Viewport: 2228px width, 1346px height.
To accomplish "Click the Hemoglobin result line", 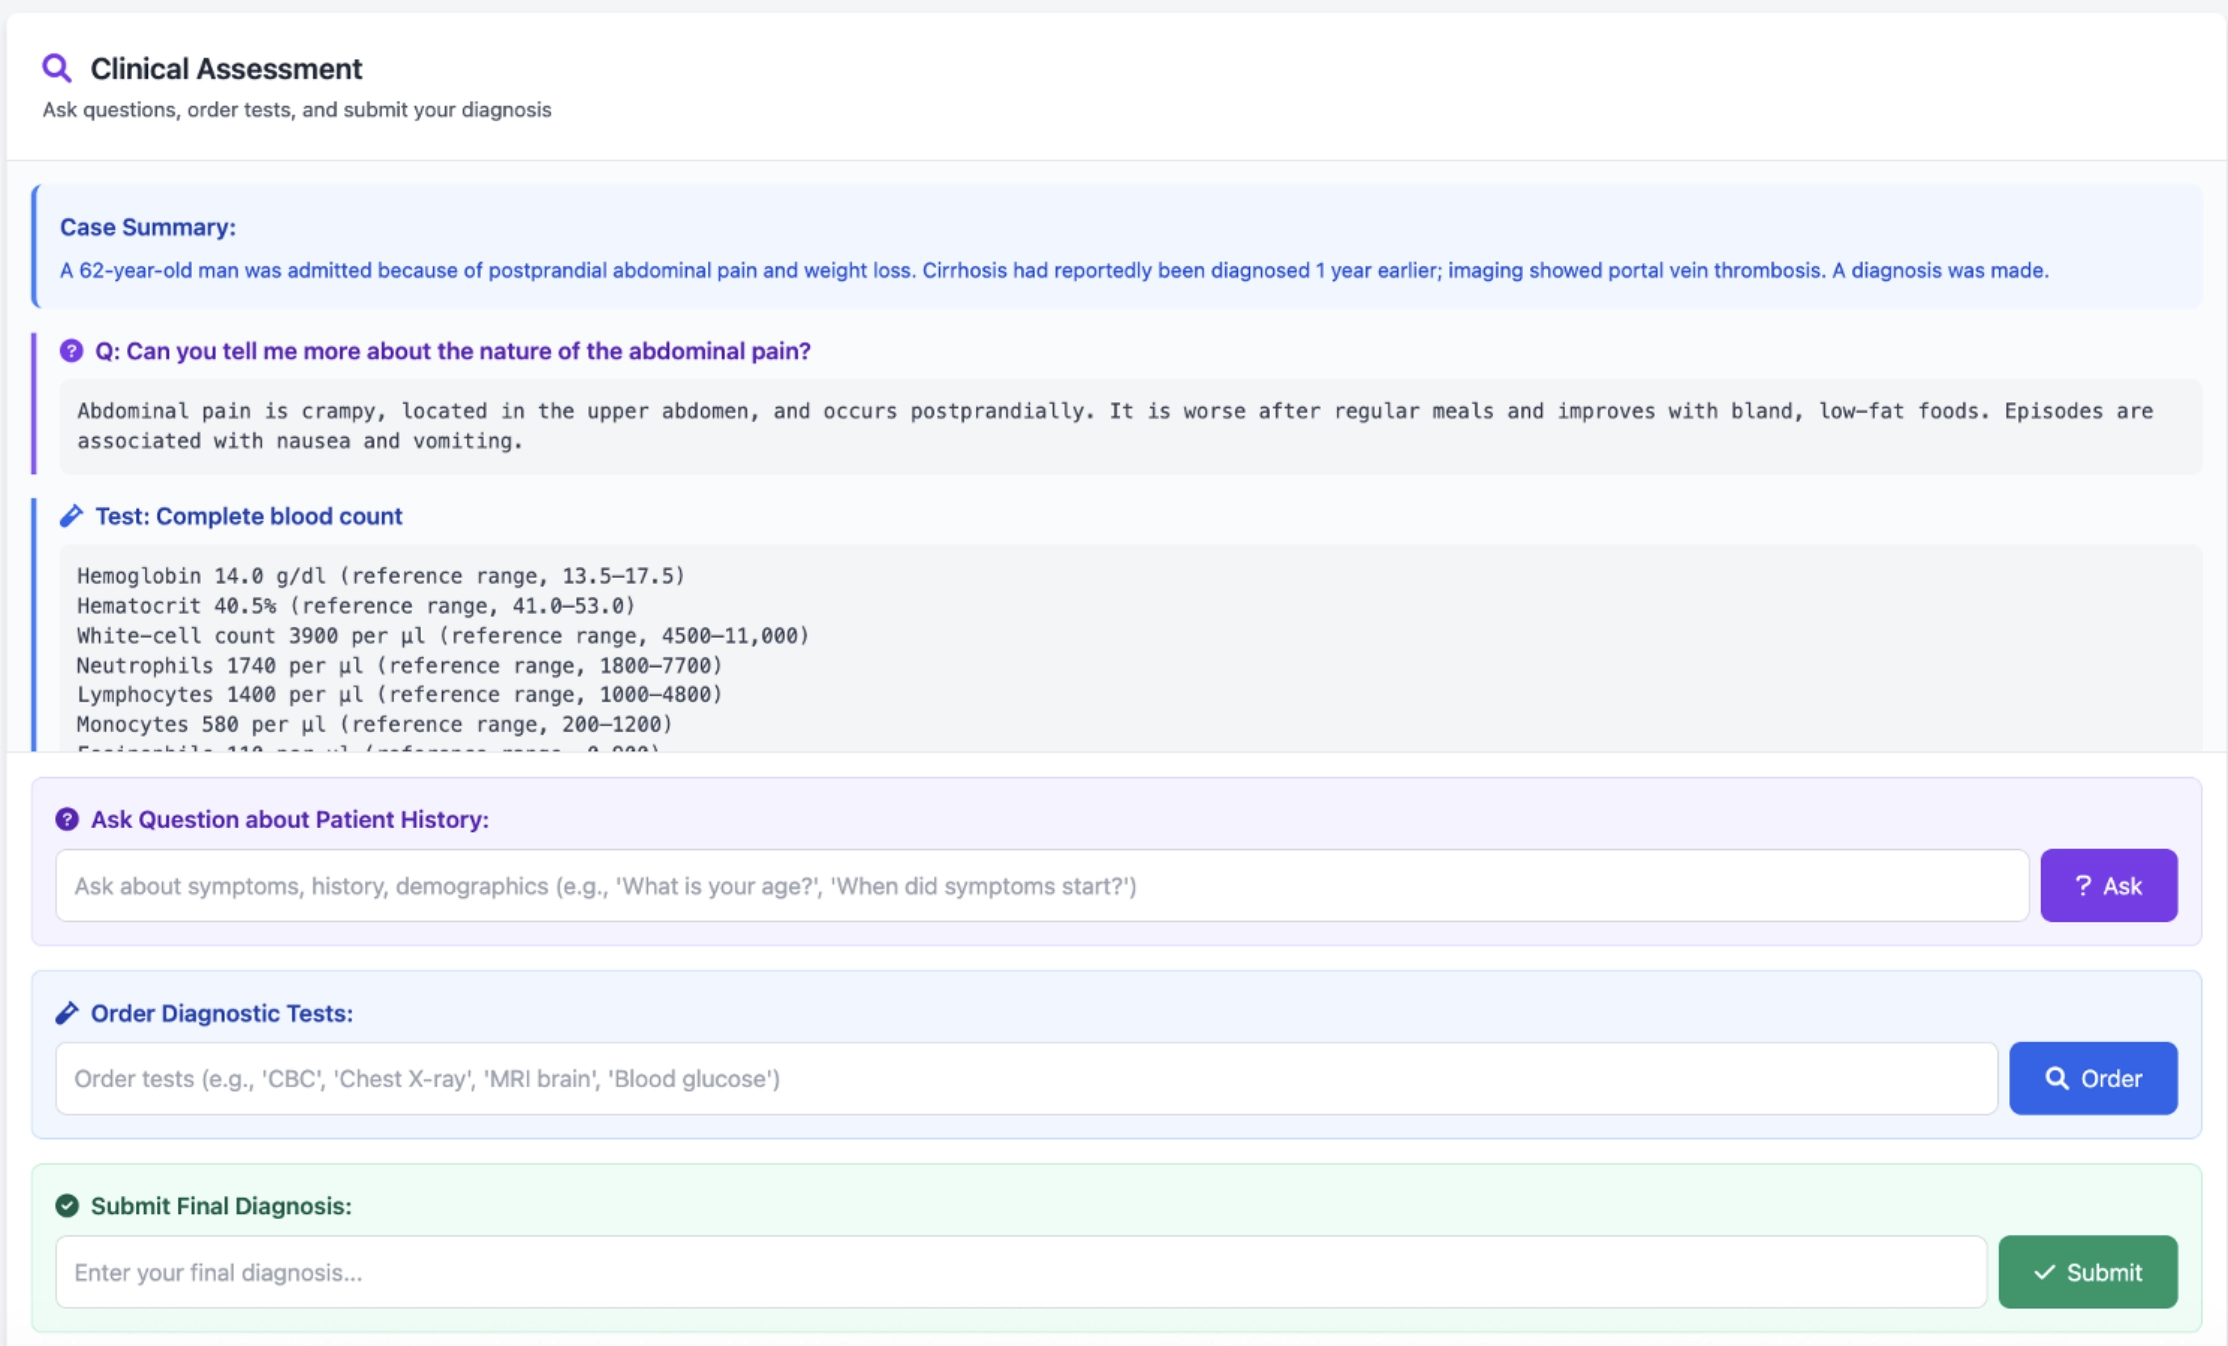I will pyautogui.click(x=381, y=576).
